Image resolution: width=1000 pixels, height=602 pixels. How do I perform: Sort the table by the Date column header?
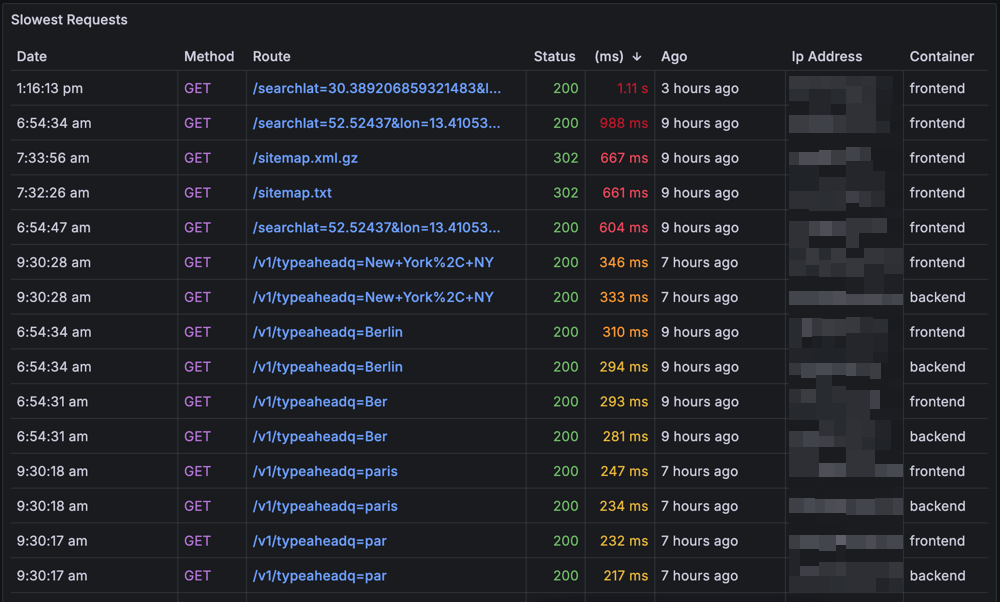pos(32,57)
